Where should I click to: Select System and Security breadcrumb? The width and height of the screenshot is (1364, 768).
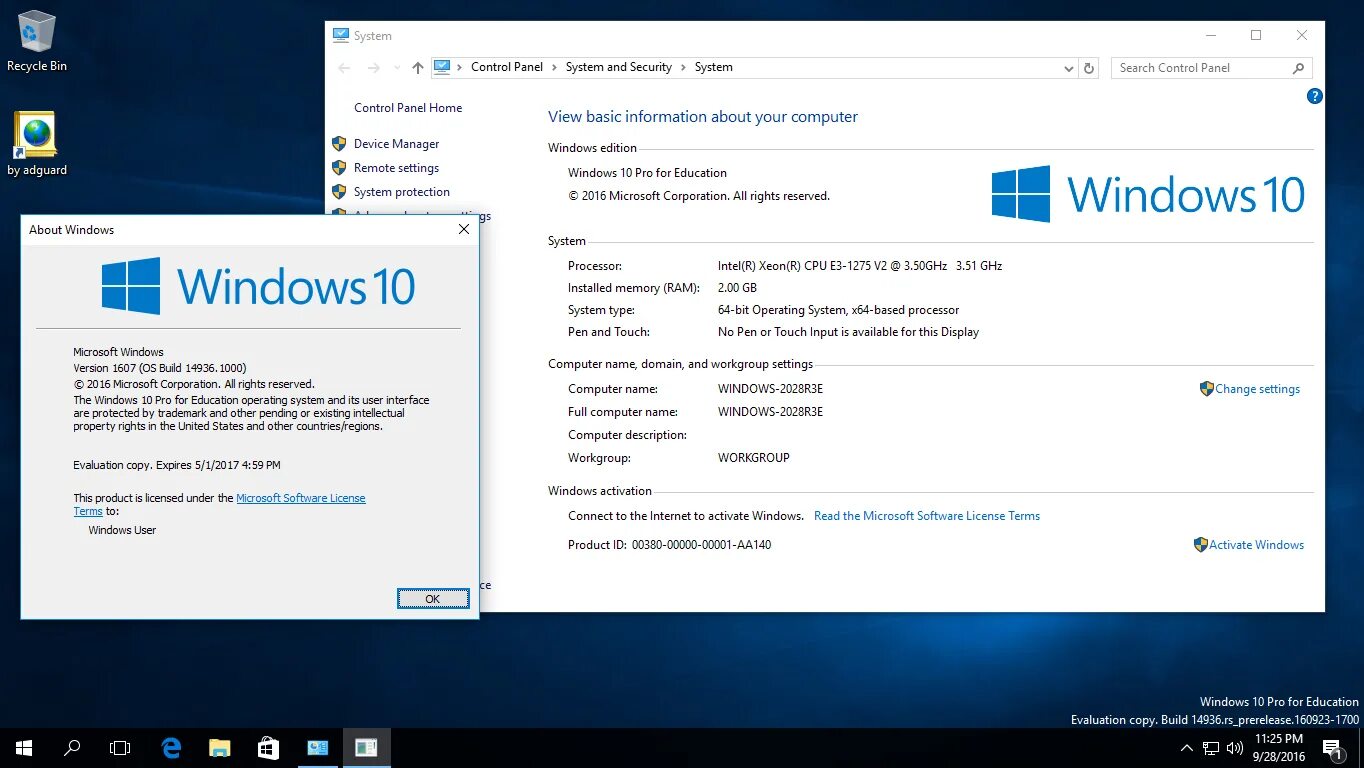(618, 67)
